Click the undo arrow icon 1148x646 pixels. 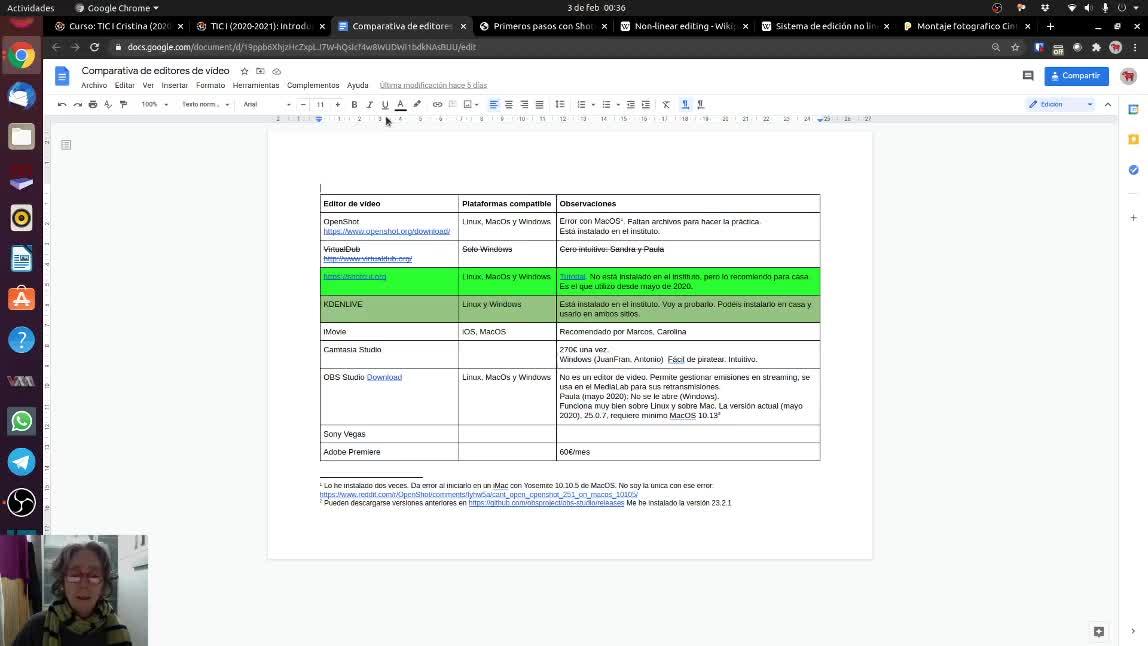(62, 104)
